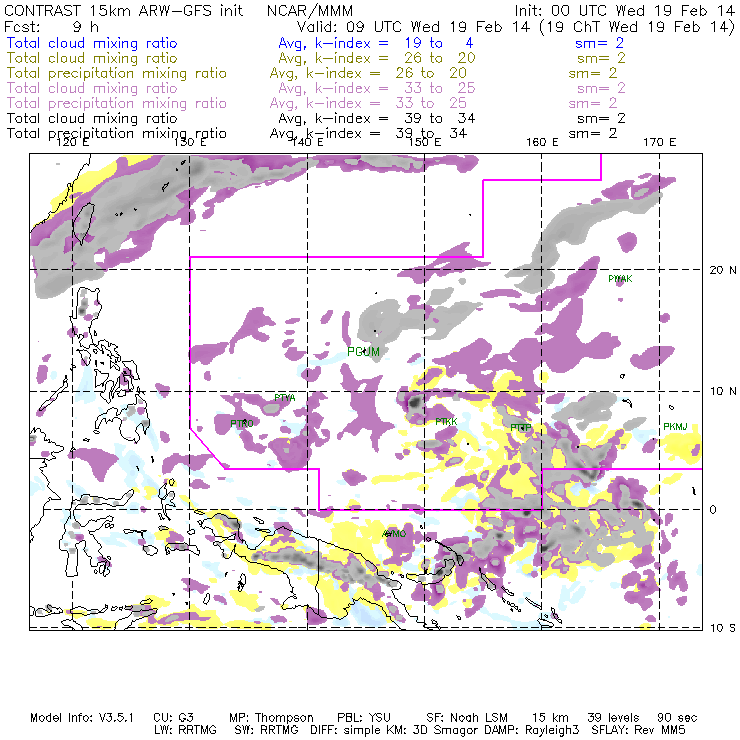This screenshot has height=740, width=740.
Task: Click the black 'Total precipitation mixing ratio' legend line
Action: click(x=117, y=133)
